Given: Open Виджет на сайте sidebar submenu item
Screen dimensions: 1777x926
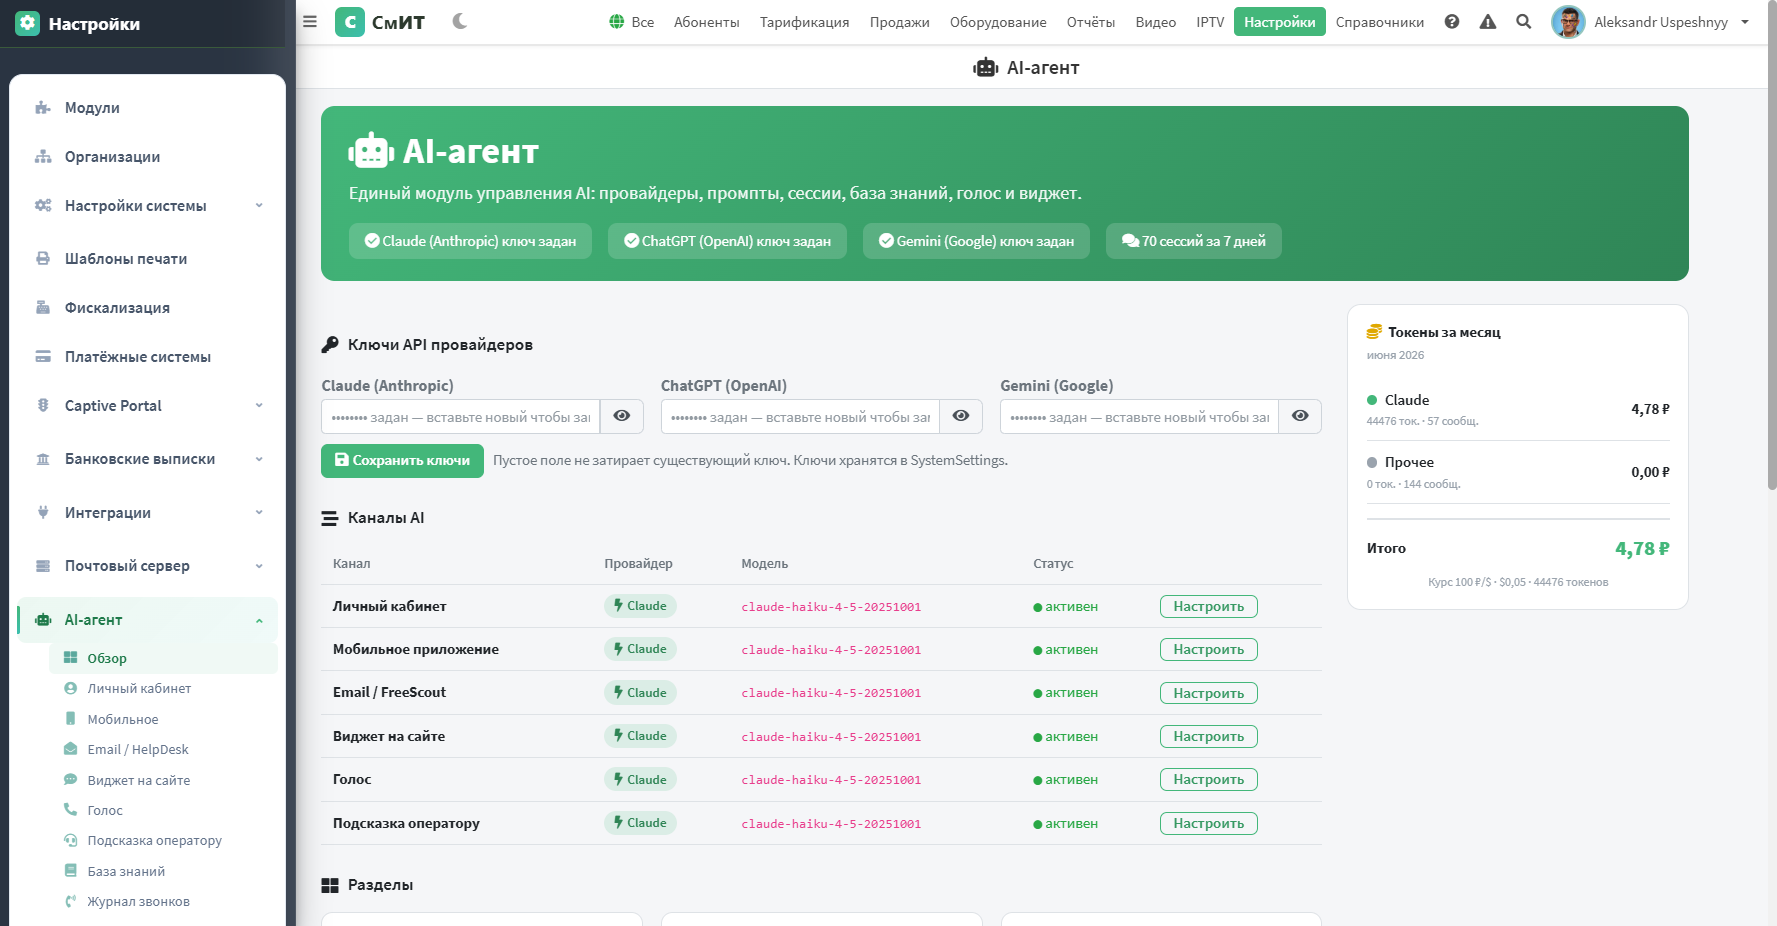Looking at the screenshot, I should [163, 780].
